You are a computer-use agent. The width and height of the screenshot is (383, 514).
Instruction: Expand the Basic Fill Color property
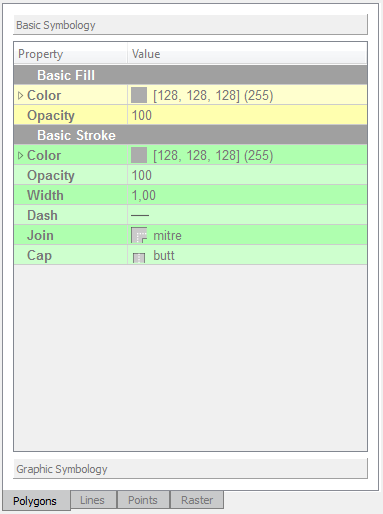click(20, 96)
